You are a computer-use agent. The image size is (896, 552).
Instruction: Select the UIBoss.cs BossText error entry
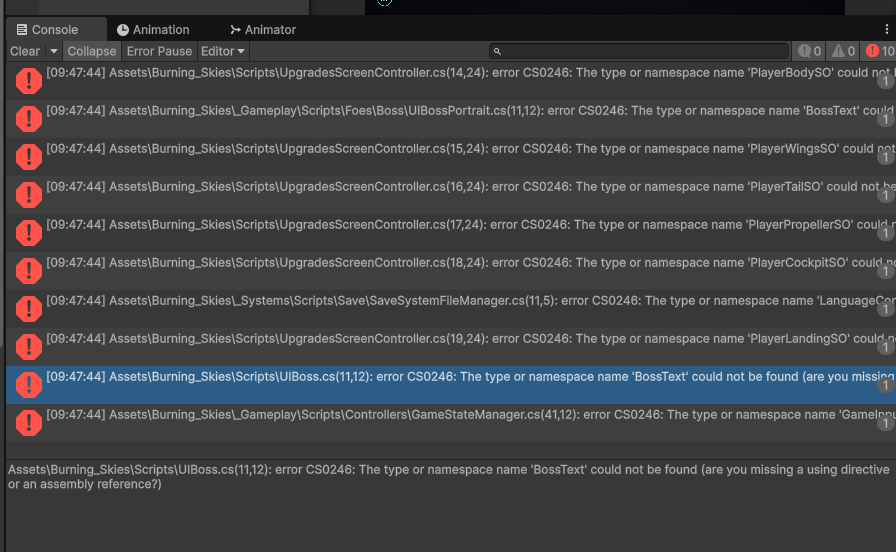[451, 385]
